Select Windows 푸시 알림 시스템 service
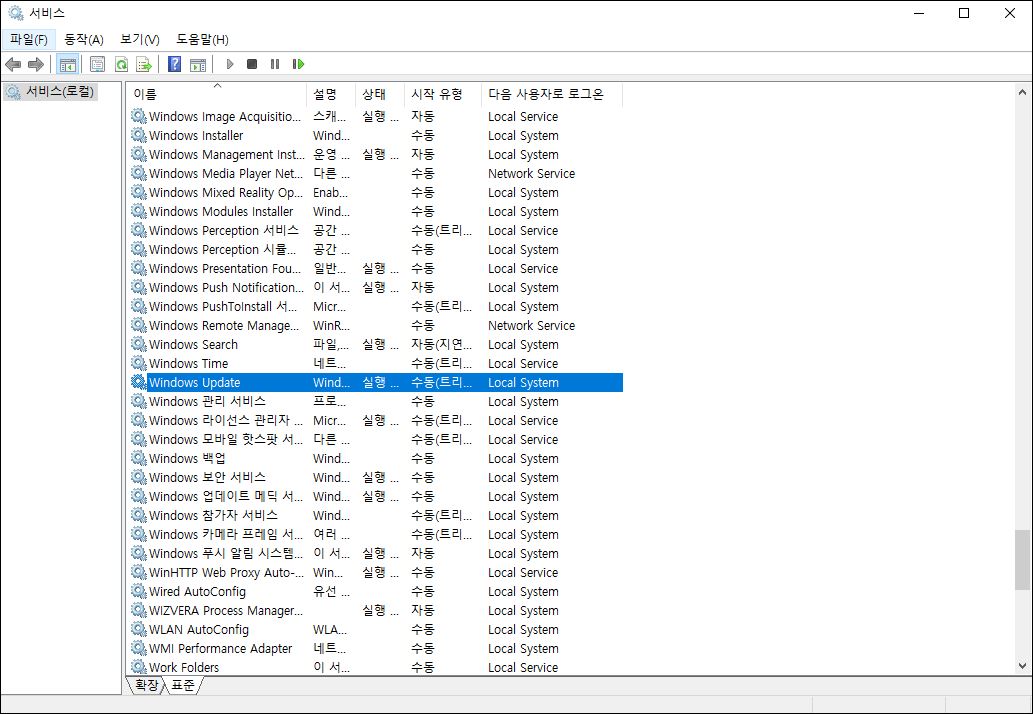The height and width of the screenshot is (714, 1033). coord(376,554)
